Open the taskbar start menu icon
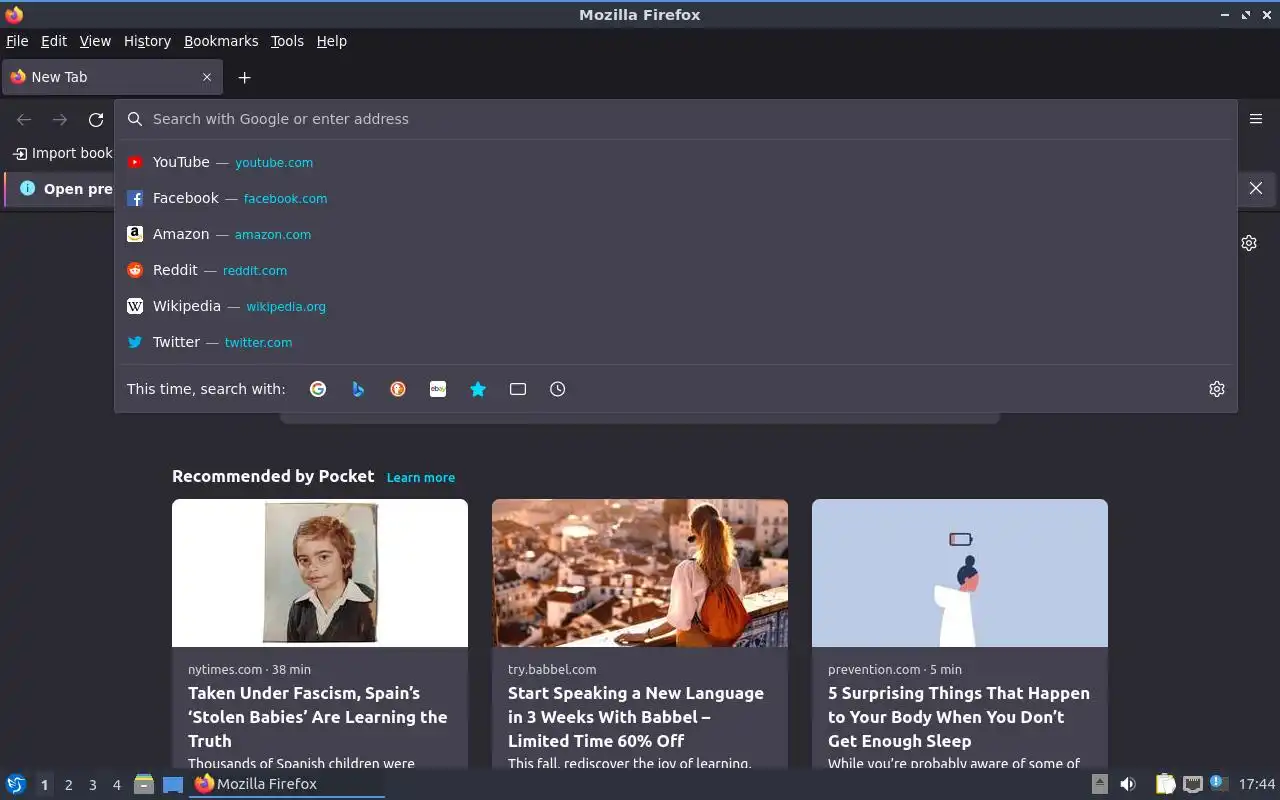The image size is (1280, 800). pos(16,784)
